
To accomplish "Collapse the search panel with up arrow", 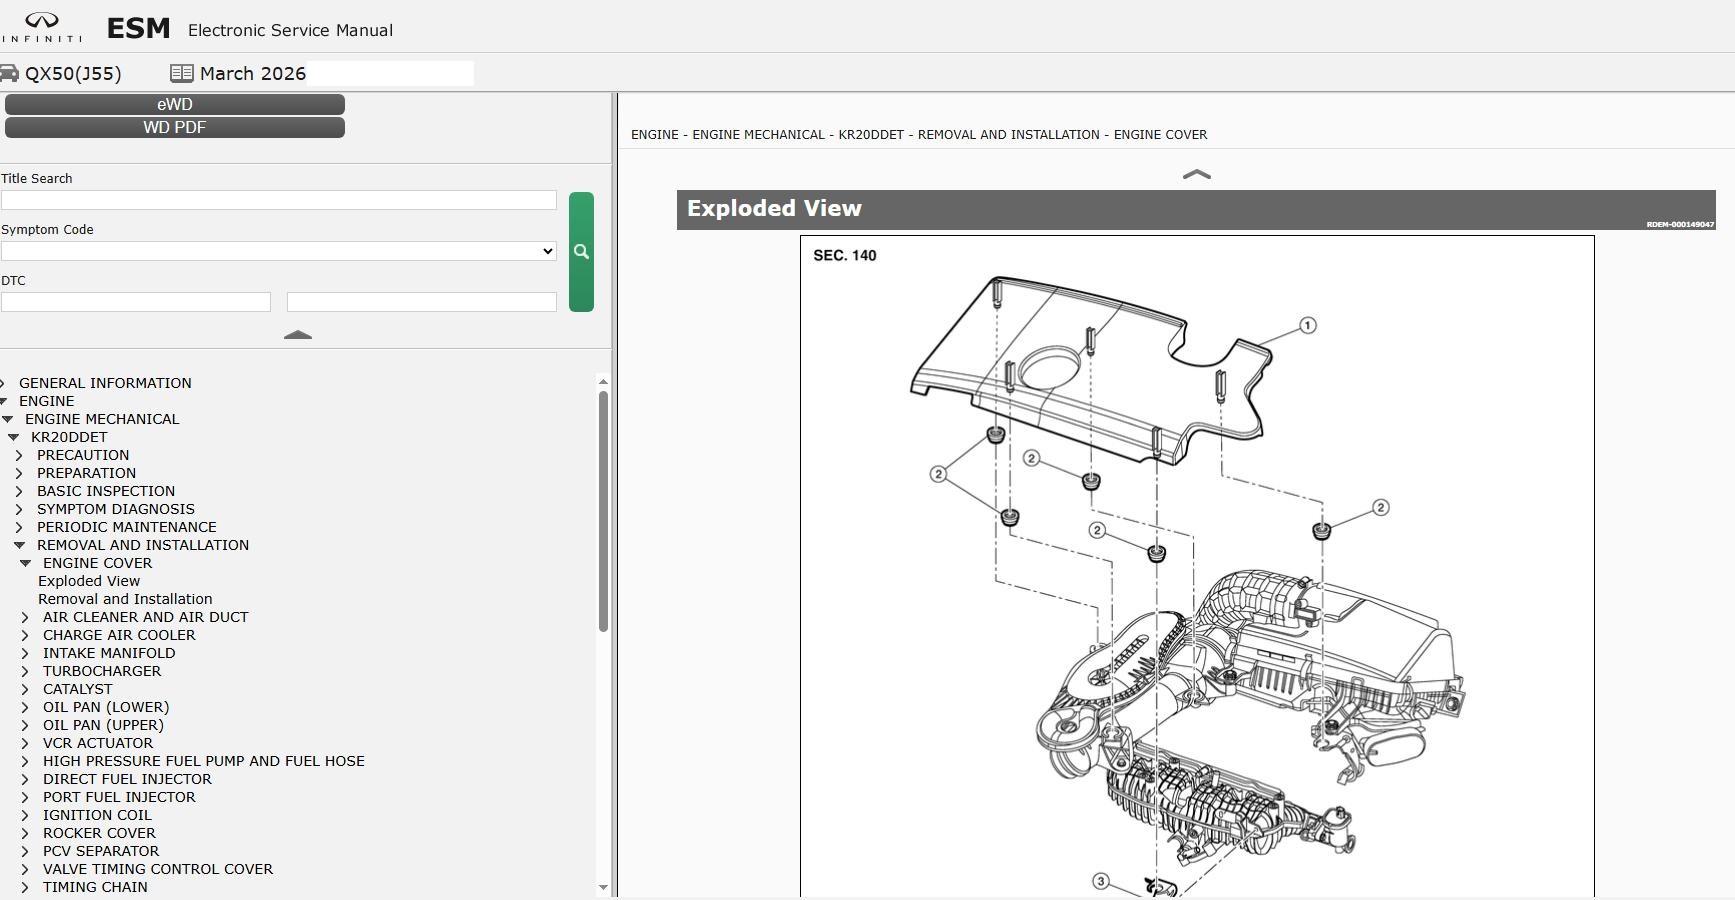I will tap(298, 335).
